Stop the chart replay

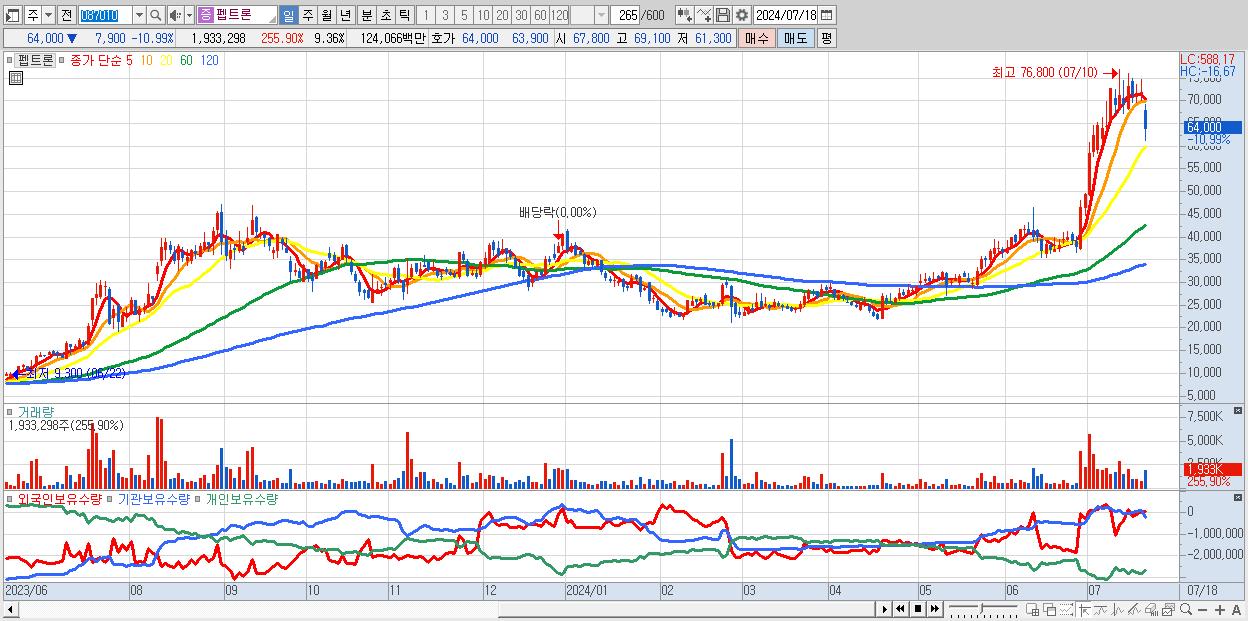pos(917,608)
